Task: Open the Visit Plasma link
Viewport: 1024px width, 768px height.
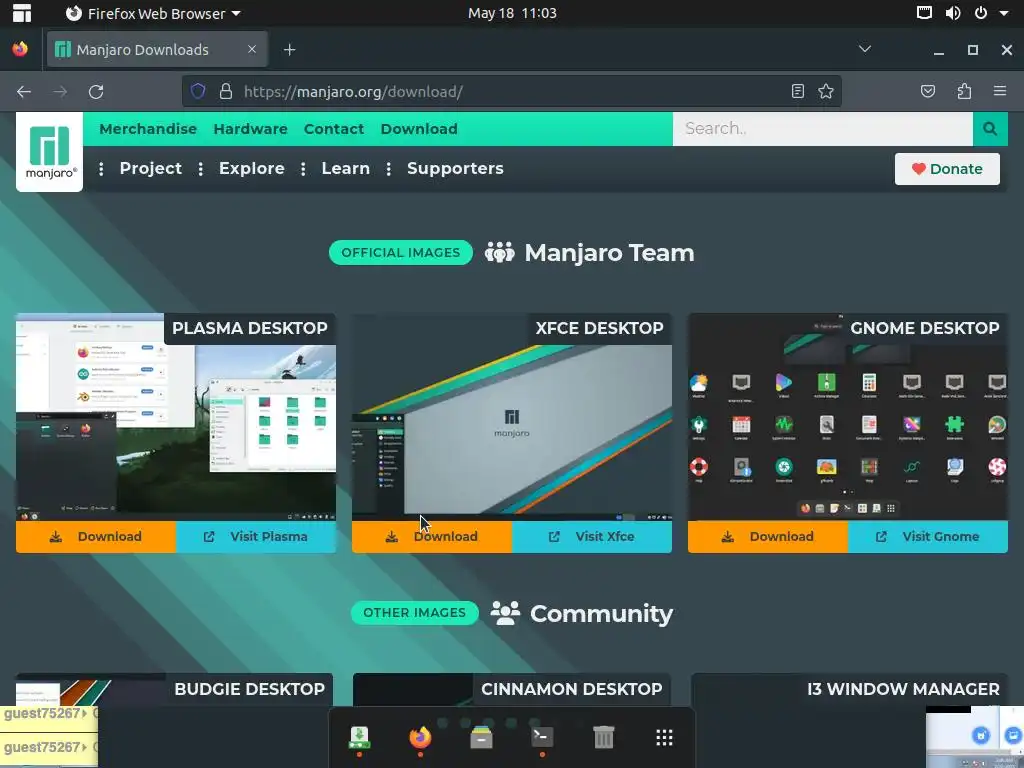Action: click(256, 537)
